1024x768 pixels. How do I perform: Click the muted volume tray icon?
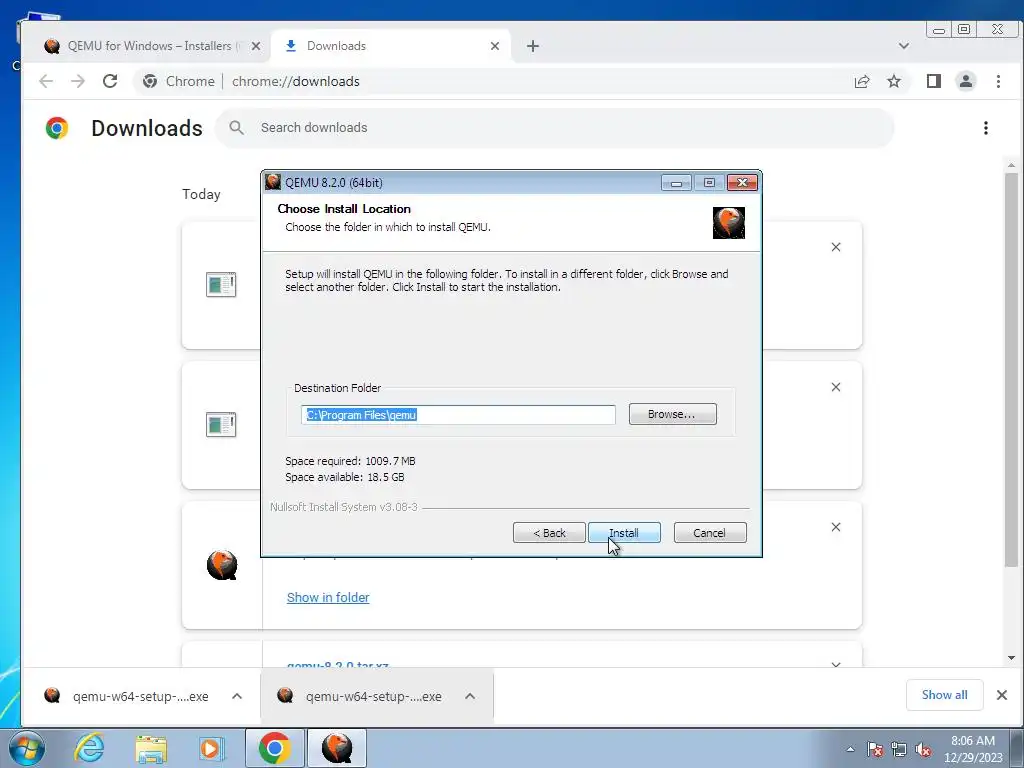tap(923, 749)
